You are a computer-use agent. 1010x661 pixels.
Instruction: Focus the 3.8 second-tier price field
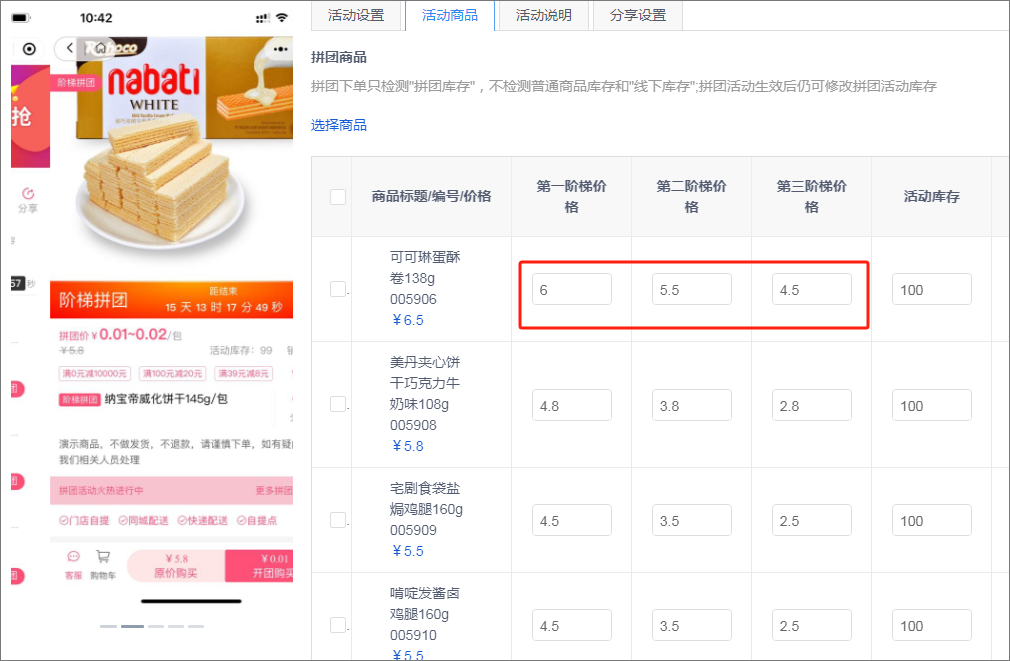click(692, 405)
